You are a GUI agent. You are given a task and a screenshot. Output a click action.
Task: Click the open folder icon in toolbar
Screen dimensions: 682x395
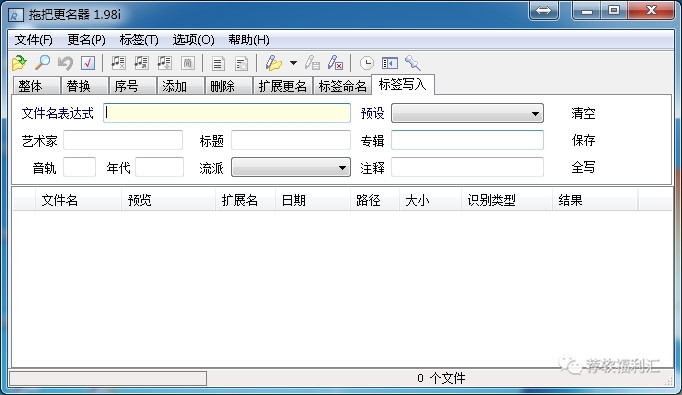click(19, 63)
